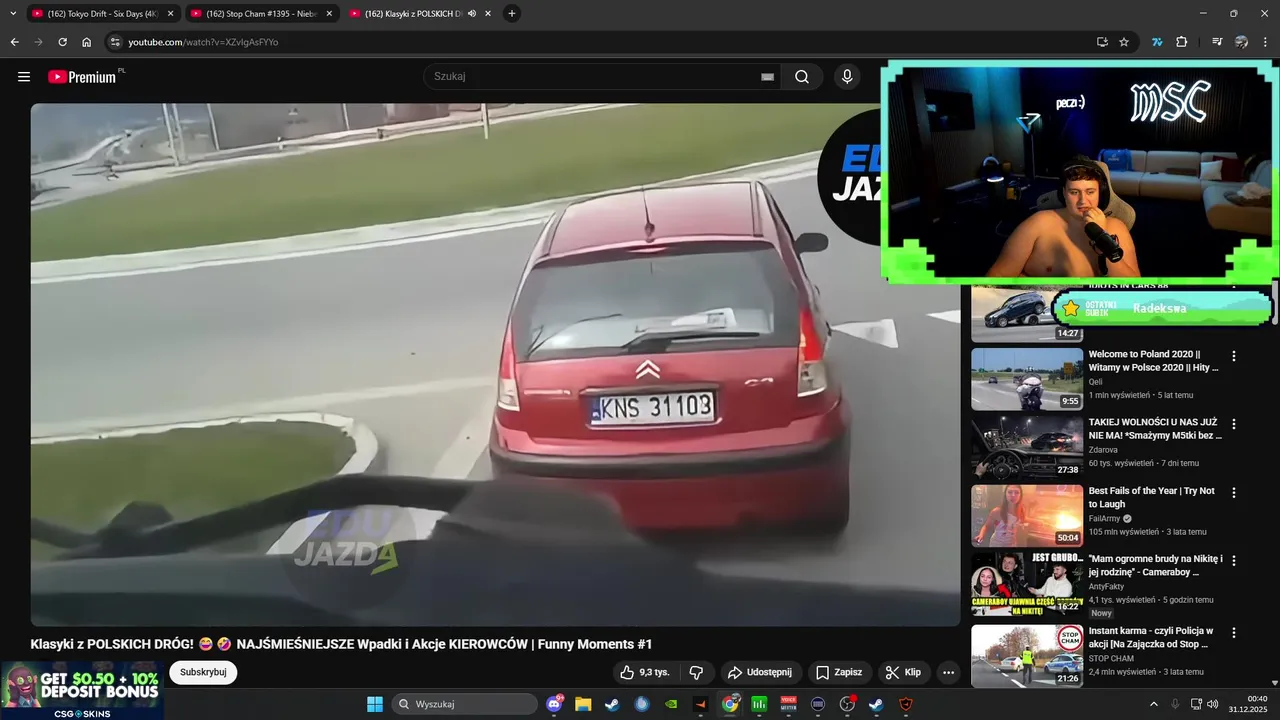Image resolution: width=1280 pixels, height=720 pixels.
Task: Reload the page in Chrome
Action: pos(62,42)
